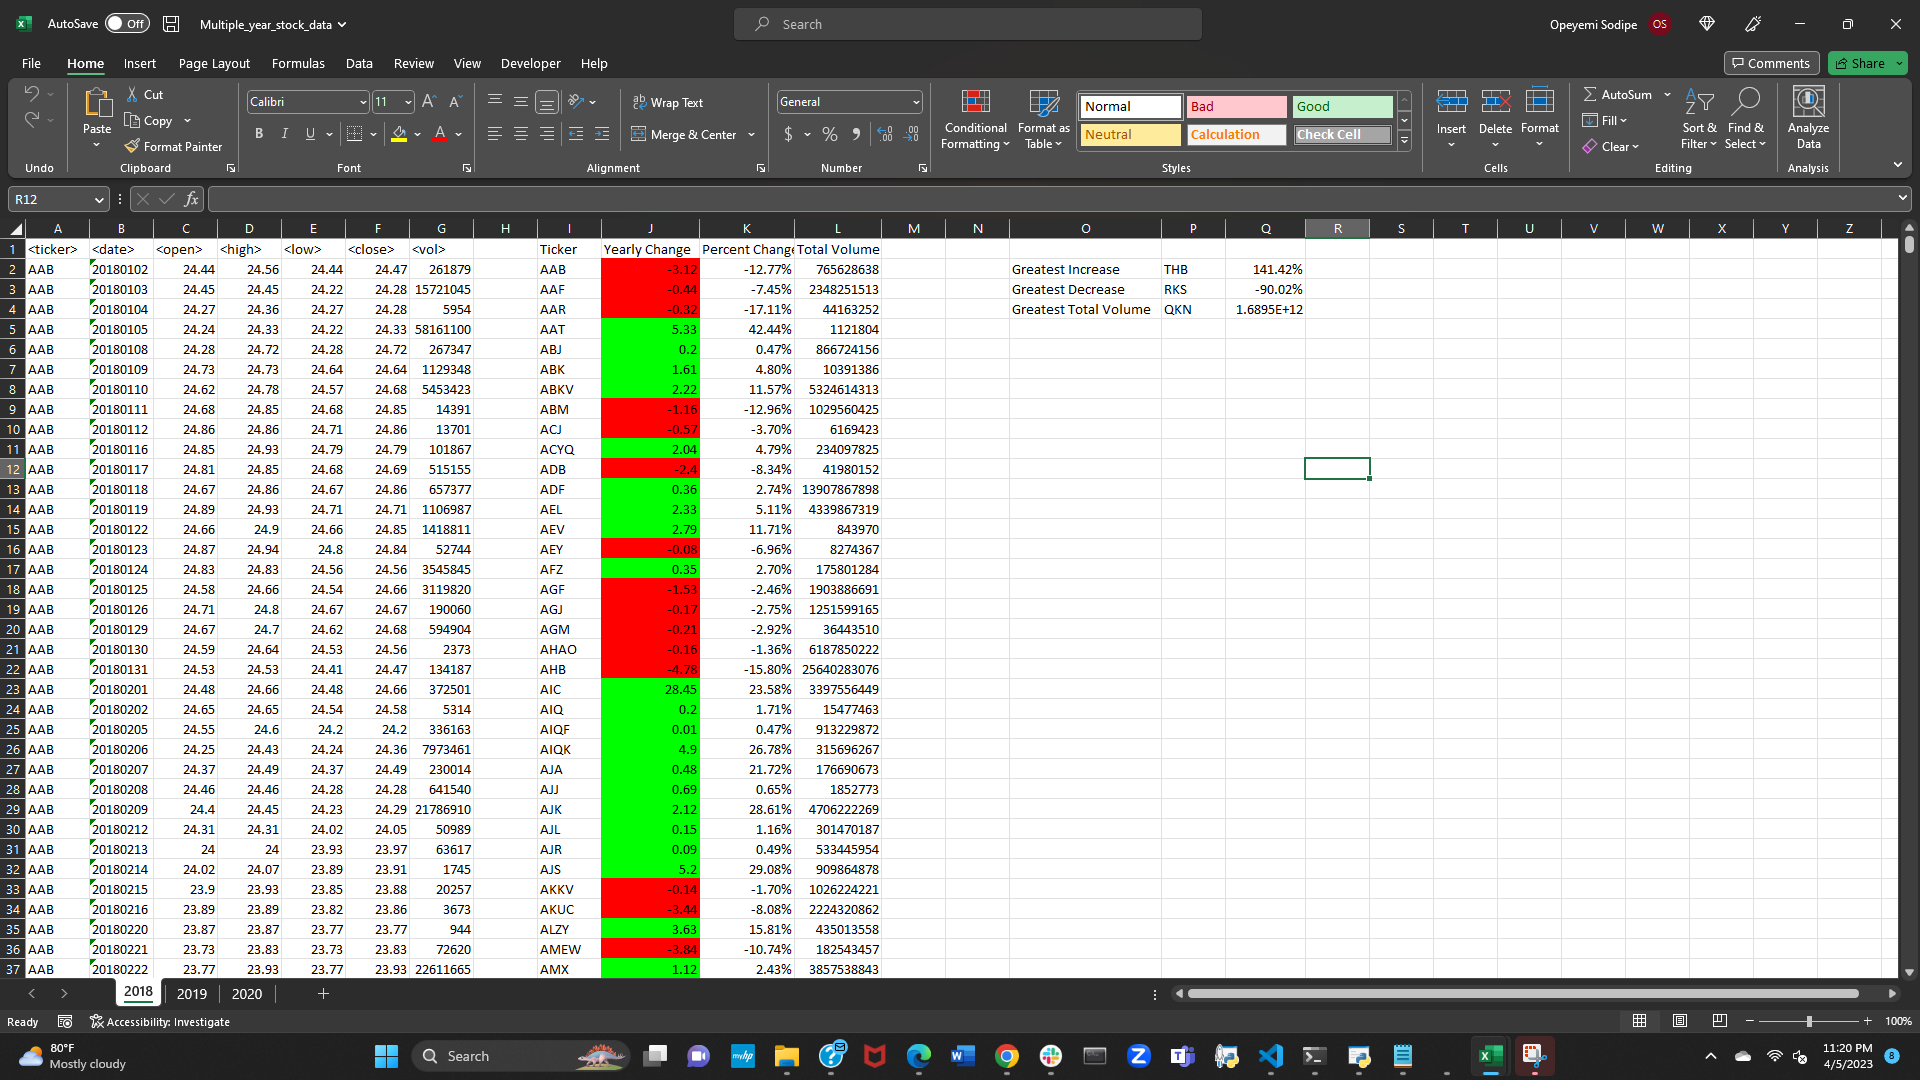The width and height of the screenshot is (1920, 1080).
Task: Switch to the Formulas ribbon tab
Action: [298, 63]
